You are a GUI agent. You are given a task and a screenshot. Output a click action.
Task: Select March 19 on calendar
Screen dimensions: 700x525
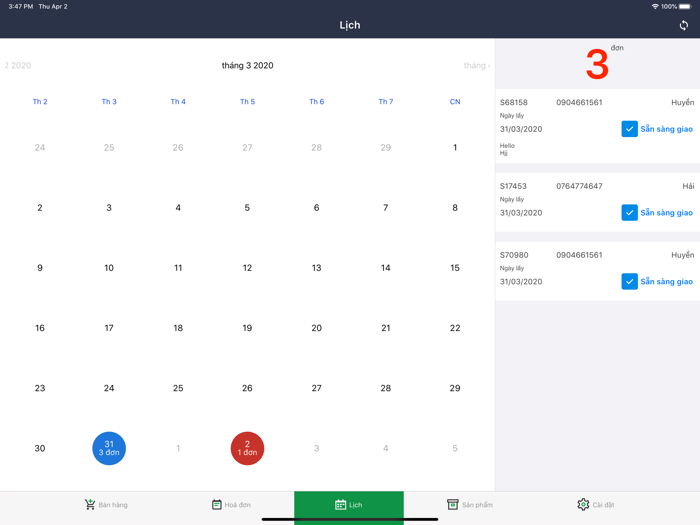[x=247, y=328]
